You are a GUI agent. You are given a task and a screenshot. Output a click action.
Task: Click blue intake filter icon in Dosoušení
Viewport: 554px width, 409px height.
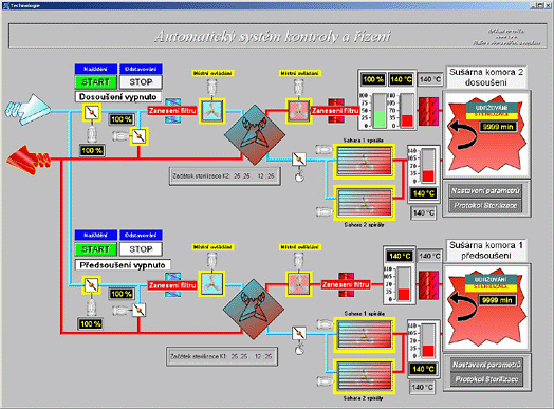click(x=173, y=111)
